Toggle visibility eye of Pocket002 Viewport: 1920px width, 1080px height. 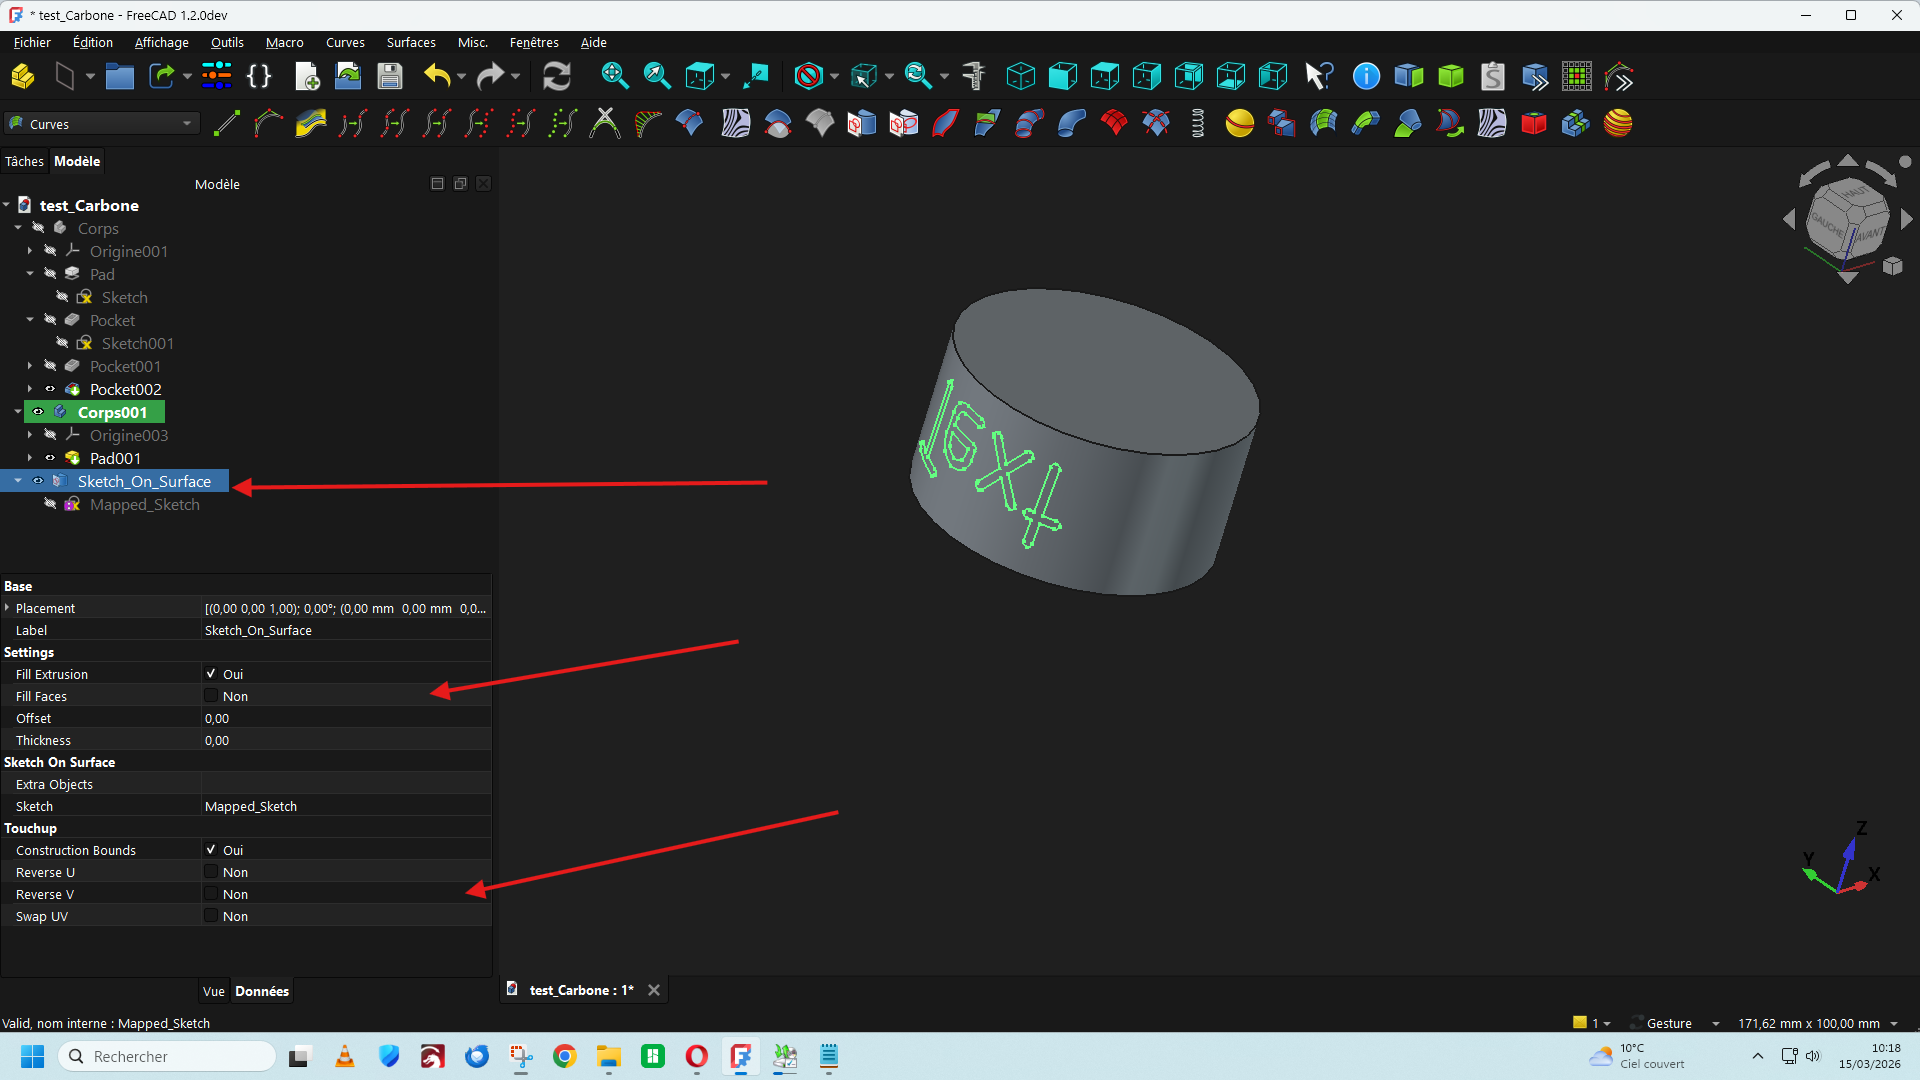(x=50, y=389)
